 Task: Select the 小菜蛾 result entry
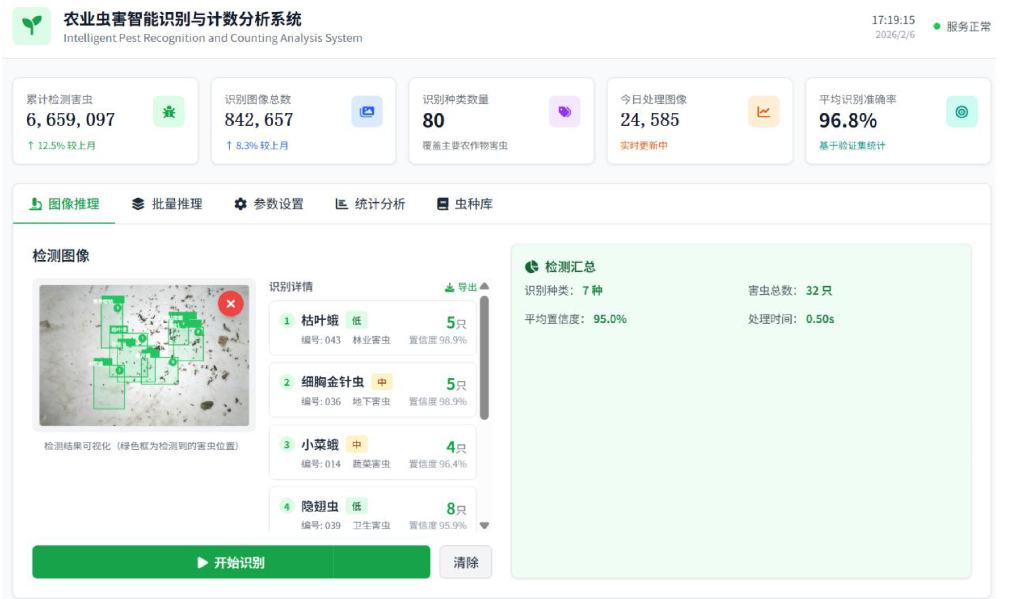coord(372,453)
